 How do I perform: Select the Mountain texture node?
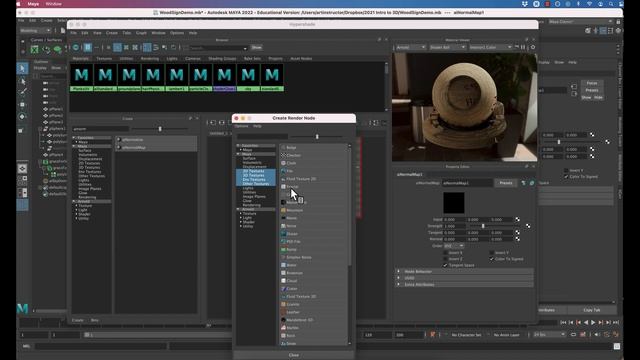click(x=313, y=210)
